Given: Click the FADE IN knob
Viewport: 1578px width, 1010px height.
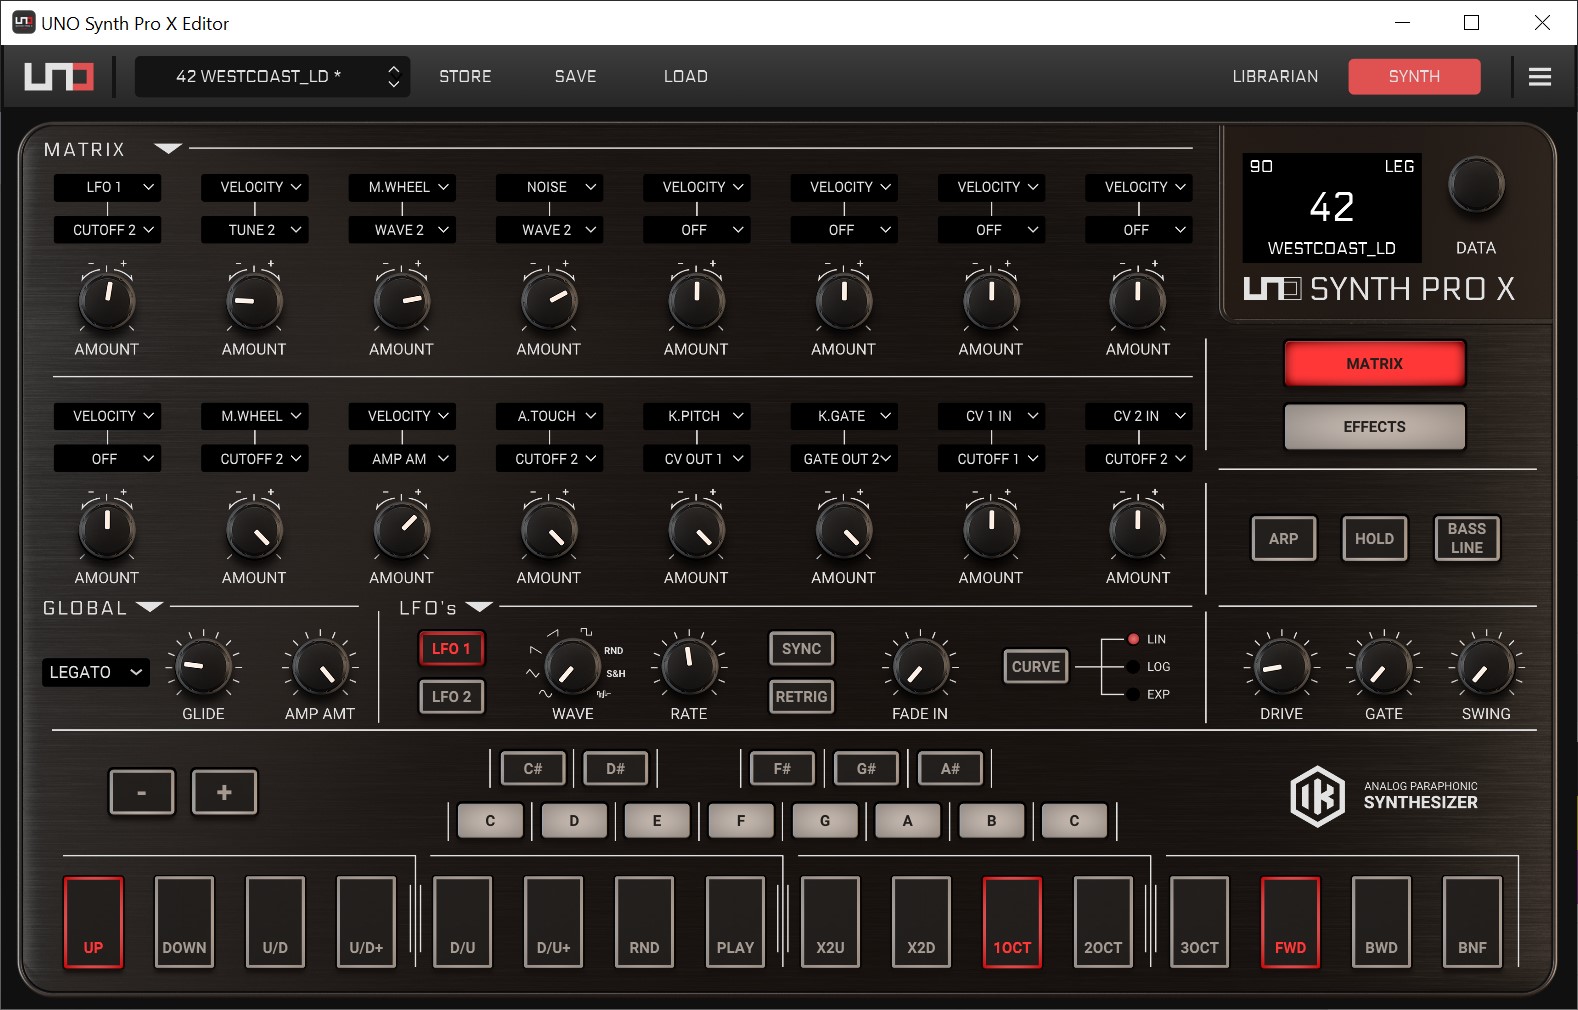Looking at the screenshot, I should point(920,667).
